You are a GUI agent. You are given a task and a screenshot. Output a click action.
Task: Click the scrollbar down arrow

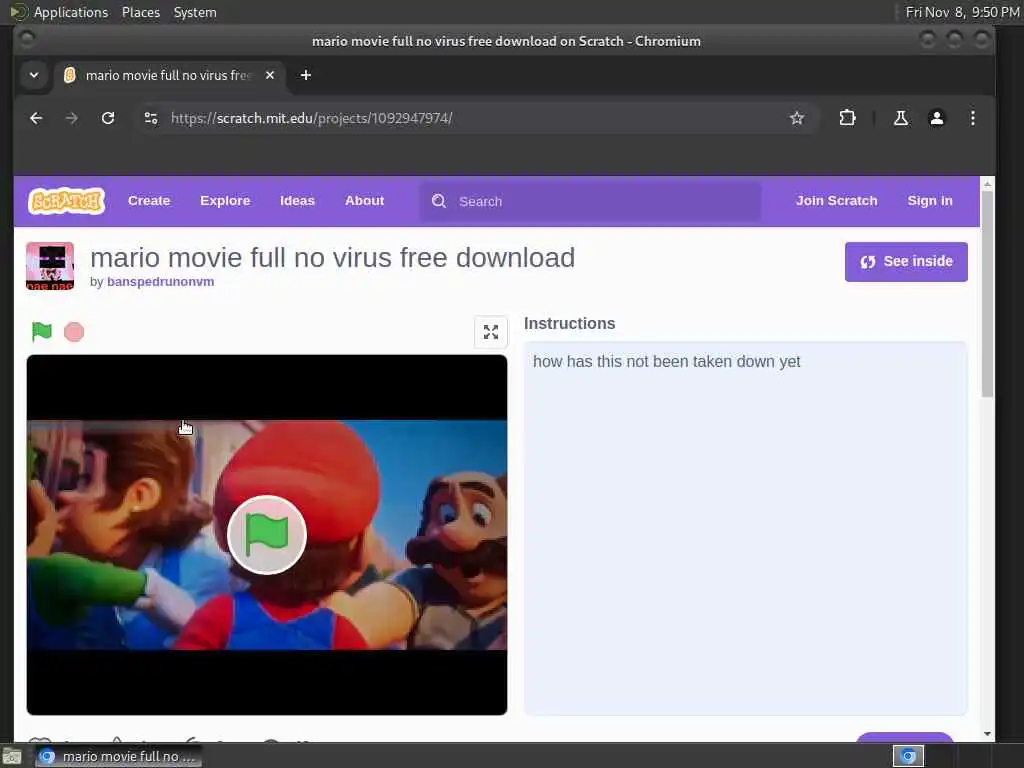point(987,733)
